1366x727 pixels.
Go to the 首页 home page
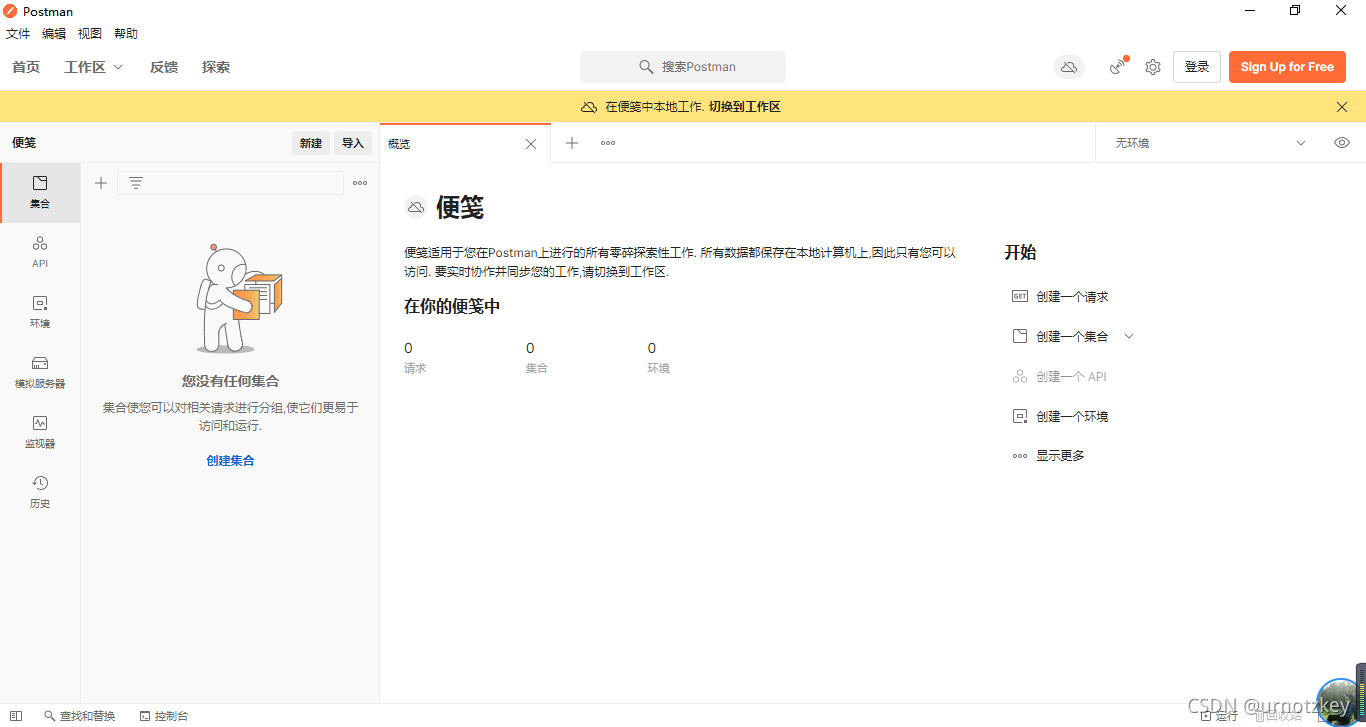(x=26, y=67)
